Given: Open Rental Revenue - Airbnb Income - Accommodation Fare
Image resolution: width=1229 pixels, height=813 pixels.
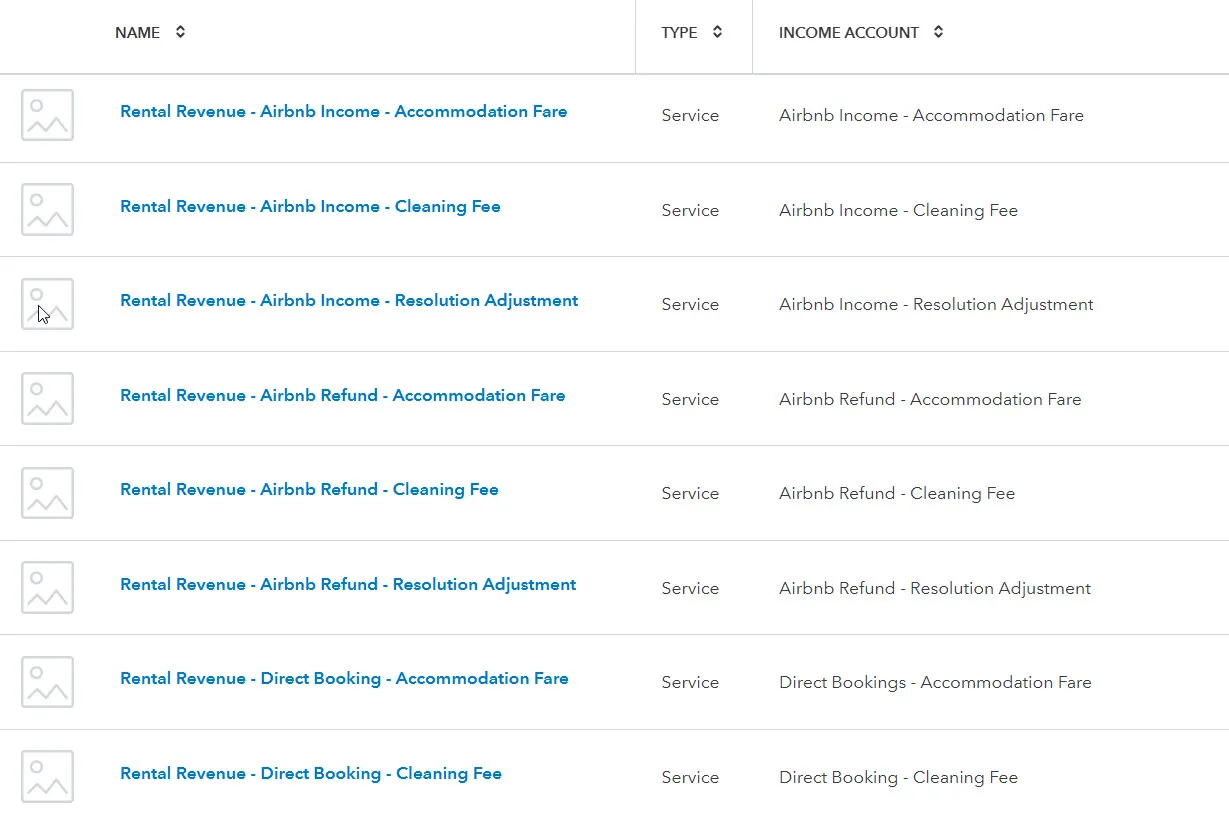Looking at the screenshot, I should click(x=343, y=112).
